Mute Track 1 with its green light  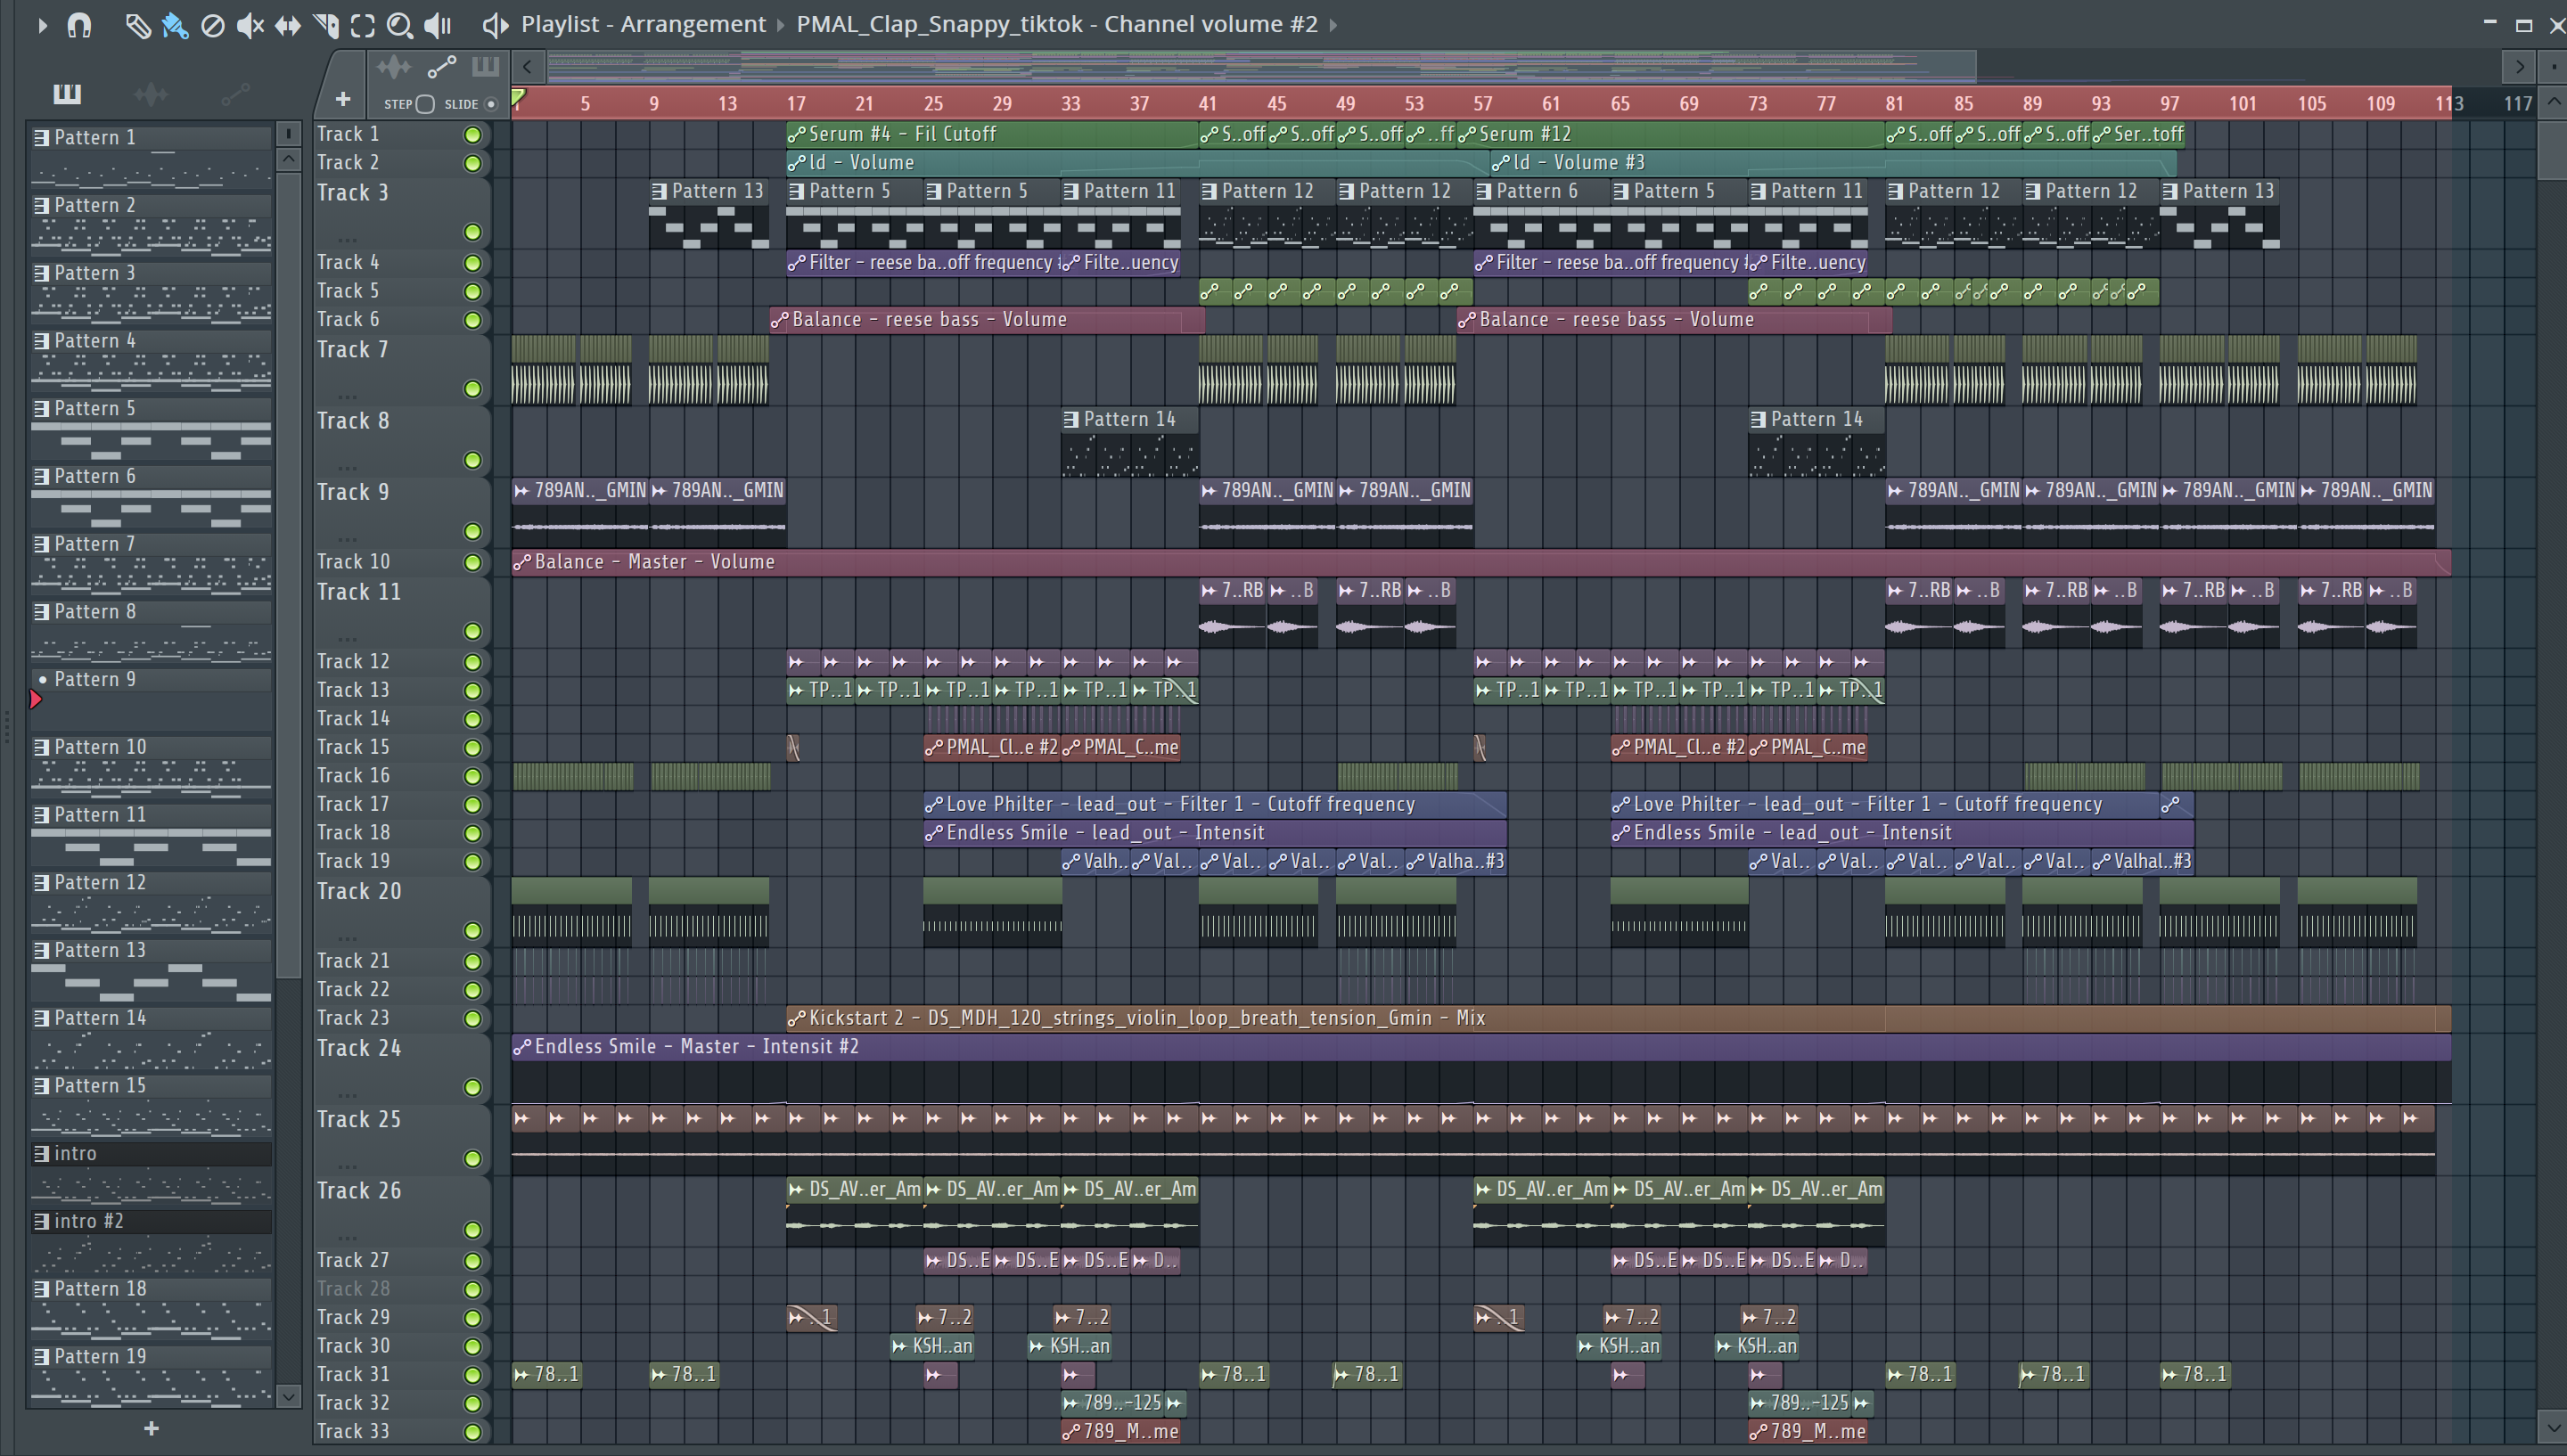[473, 135]
